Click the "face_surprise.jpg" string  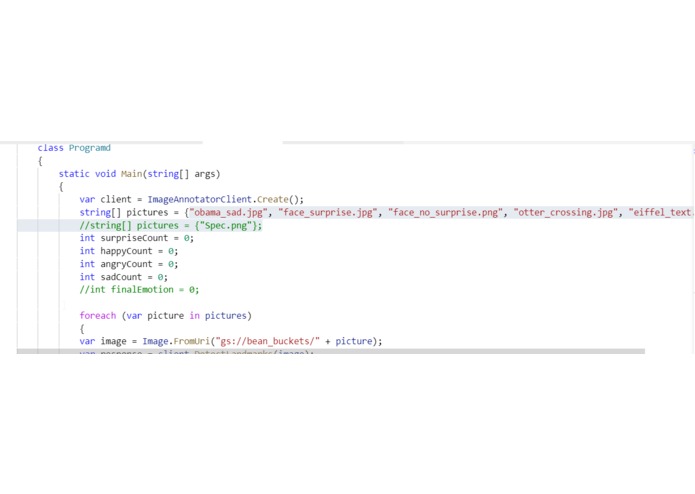[x=328, y=213]
